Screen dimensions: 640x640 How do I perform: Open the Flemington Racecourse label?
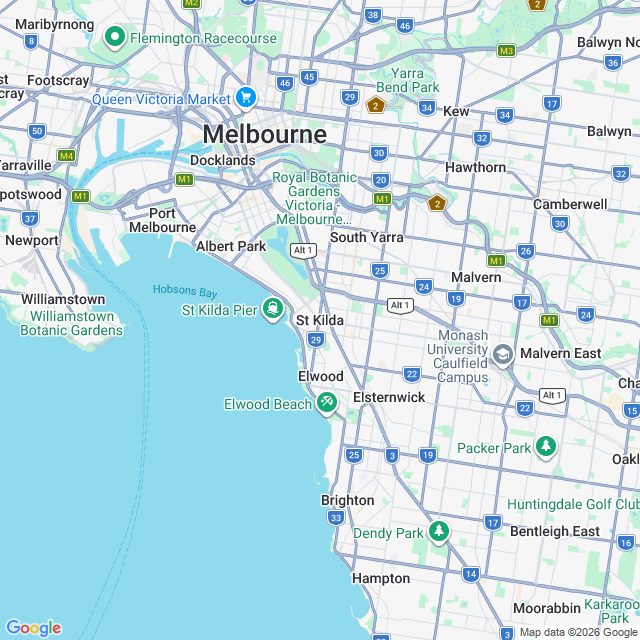tap(203, 38)
